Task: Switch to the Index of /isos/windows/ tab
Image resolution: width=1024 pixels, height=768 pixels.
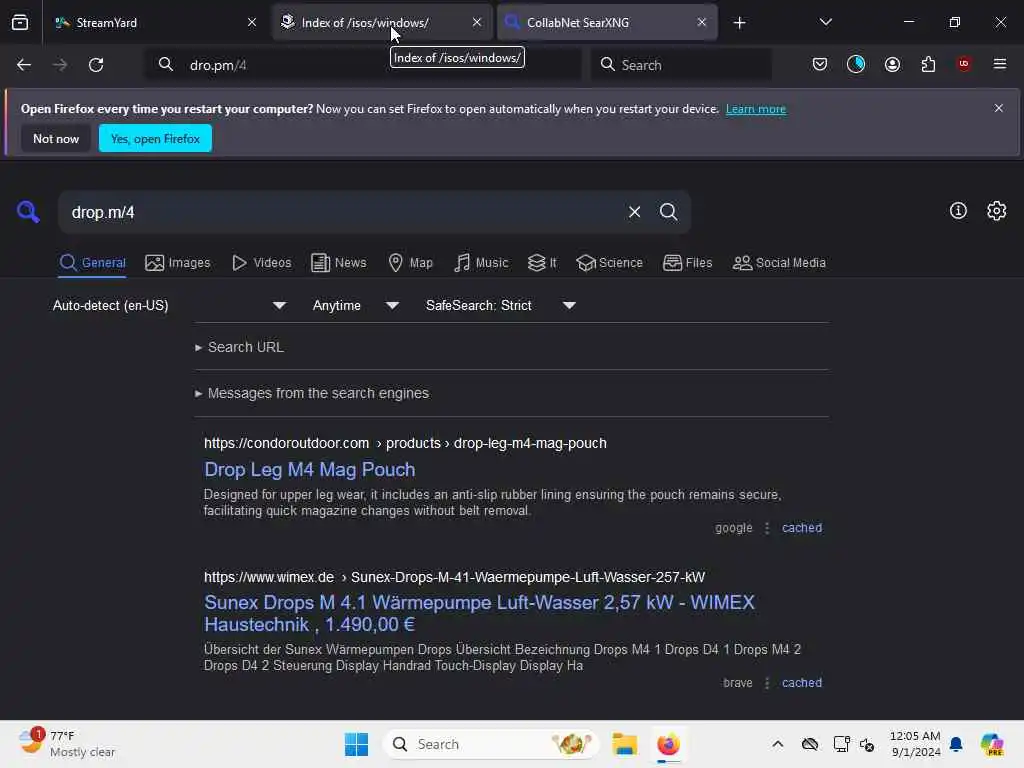Action: coord(383,22)
